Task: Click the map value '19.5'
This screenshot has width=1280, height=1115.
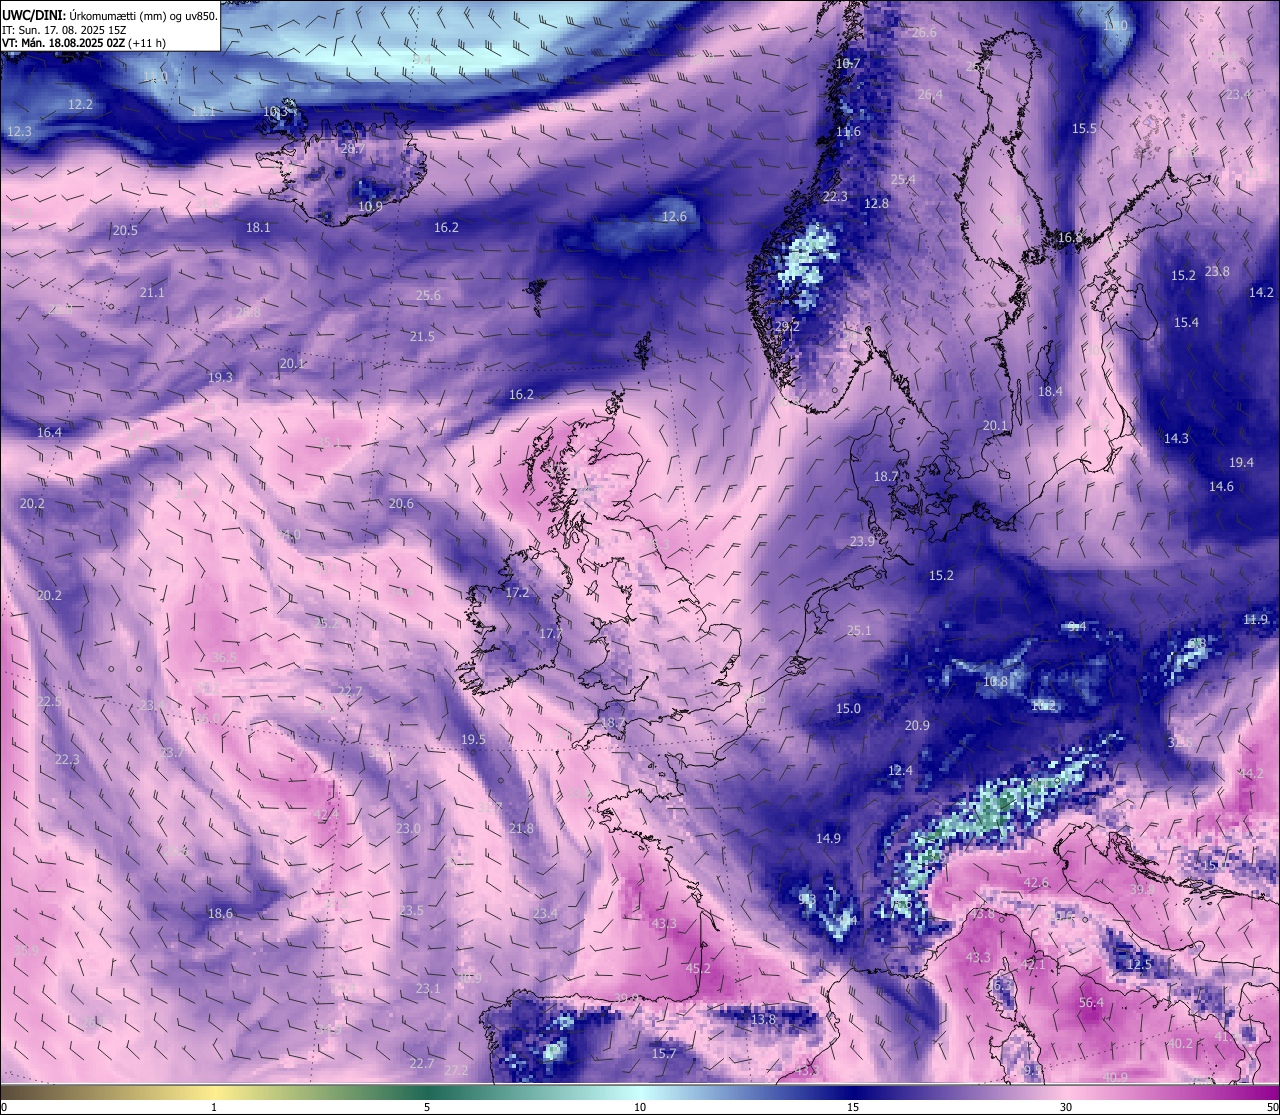Action: (473, 740)
